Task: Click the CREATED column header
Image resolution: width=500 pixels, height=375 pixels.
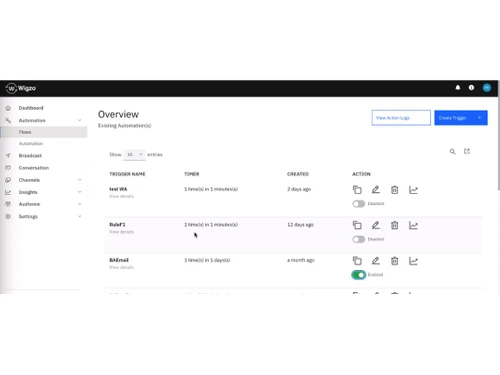Action: click(298, 174)
